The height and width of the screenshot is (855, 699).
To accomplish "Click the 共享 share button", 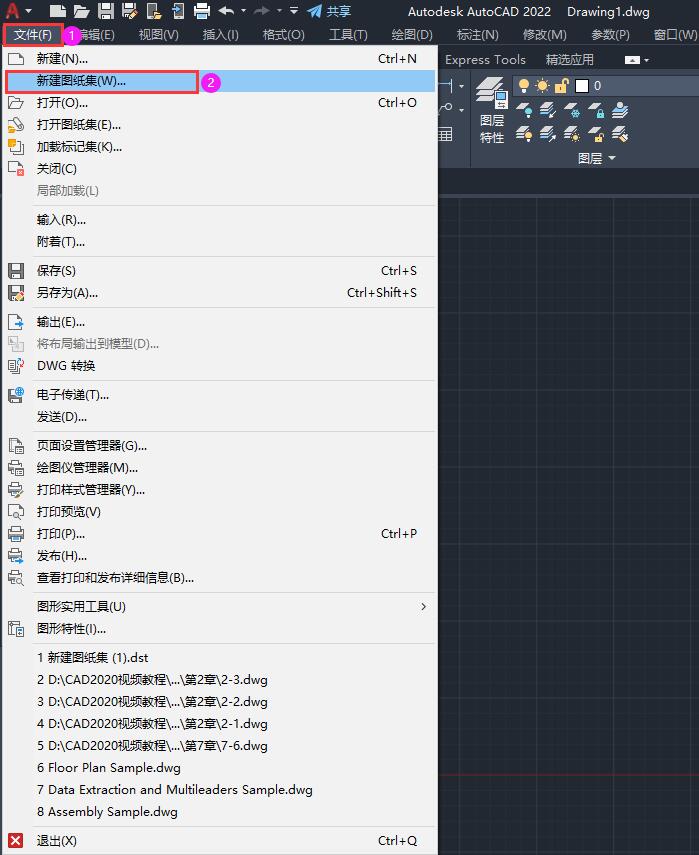I will point(329,11).
